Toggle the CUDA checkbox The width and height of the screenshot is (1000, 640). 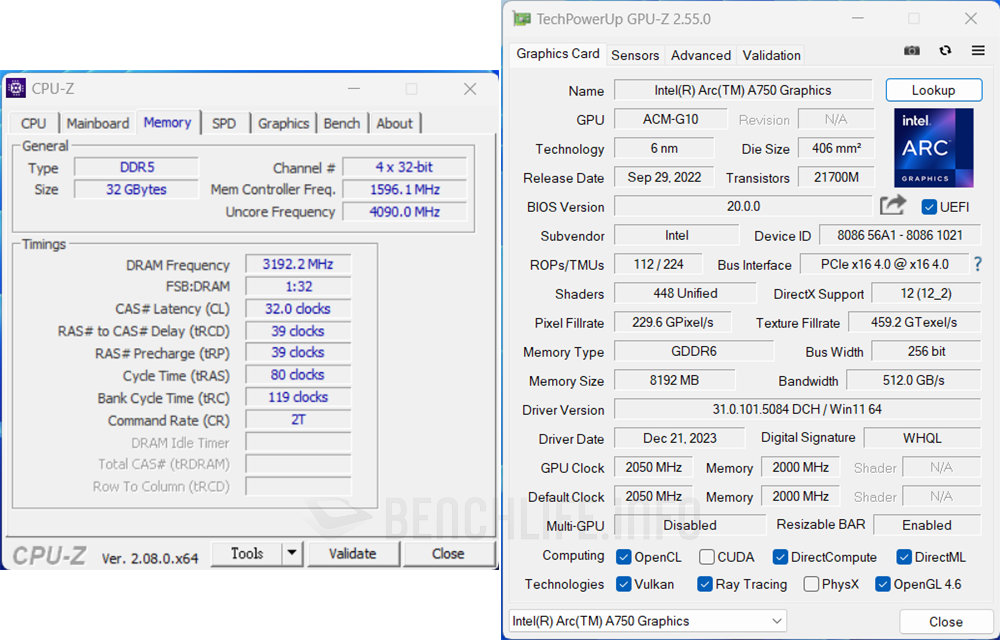tap(707, 557)
